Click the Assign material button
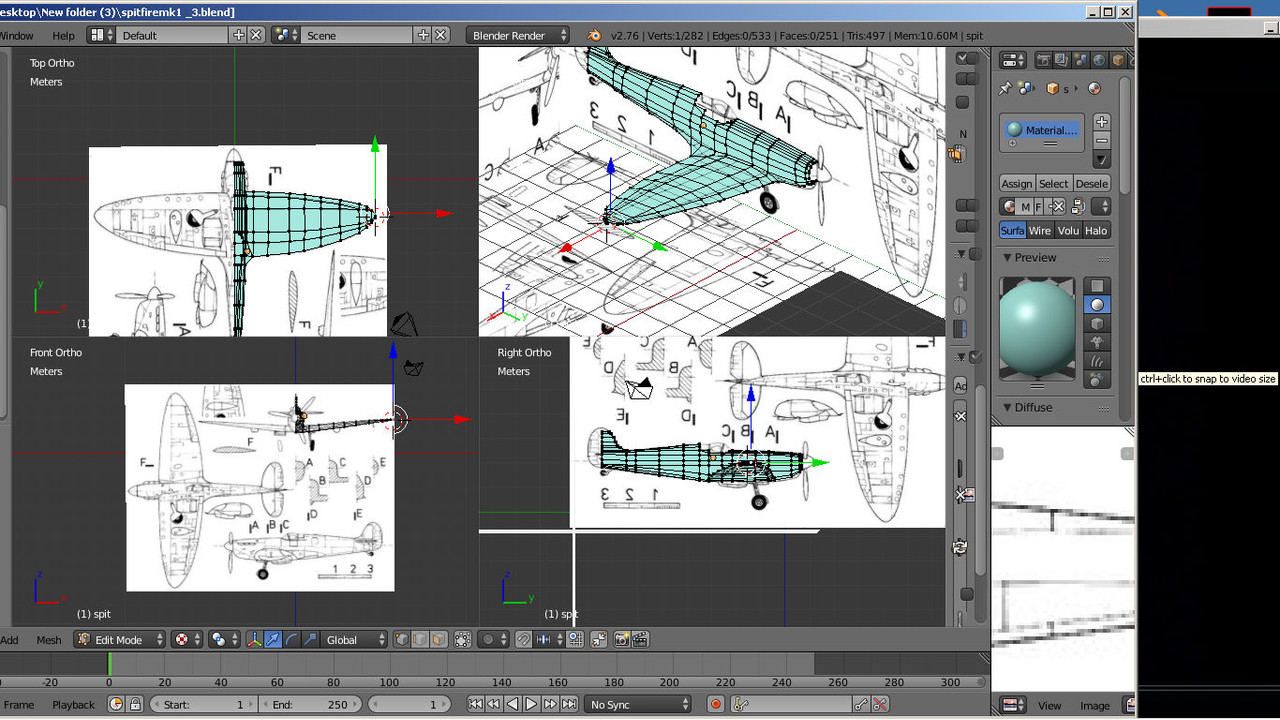This screenshot has height=720, width=1280. pos(1017,183)
